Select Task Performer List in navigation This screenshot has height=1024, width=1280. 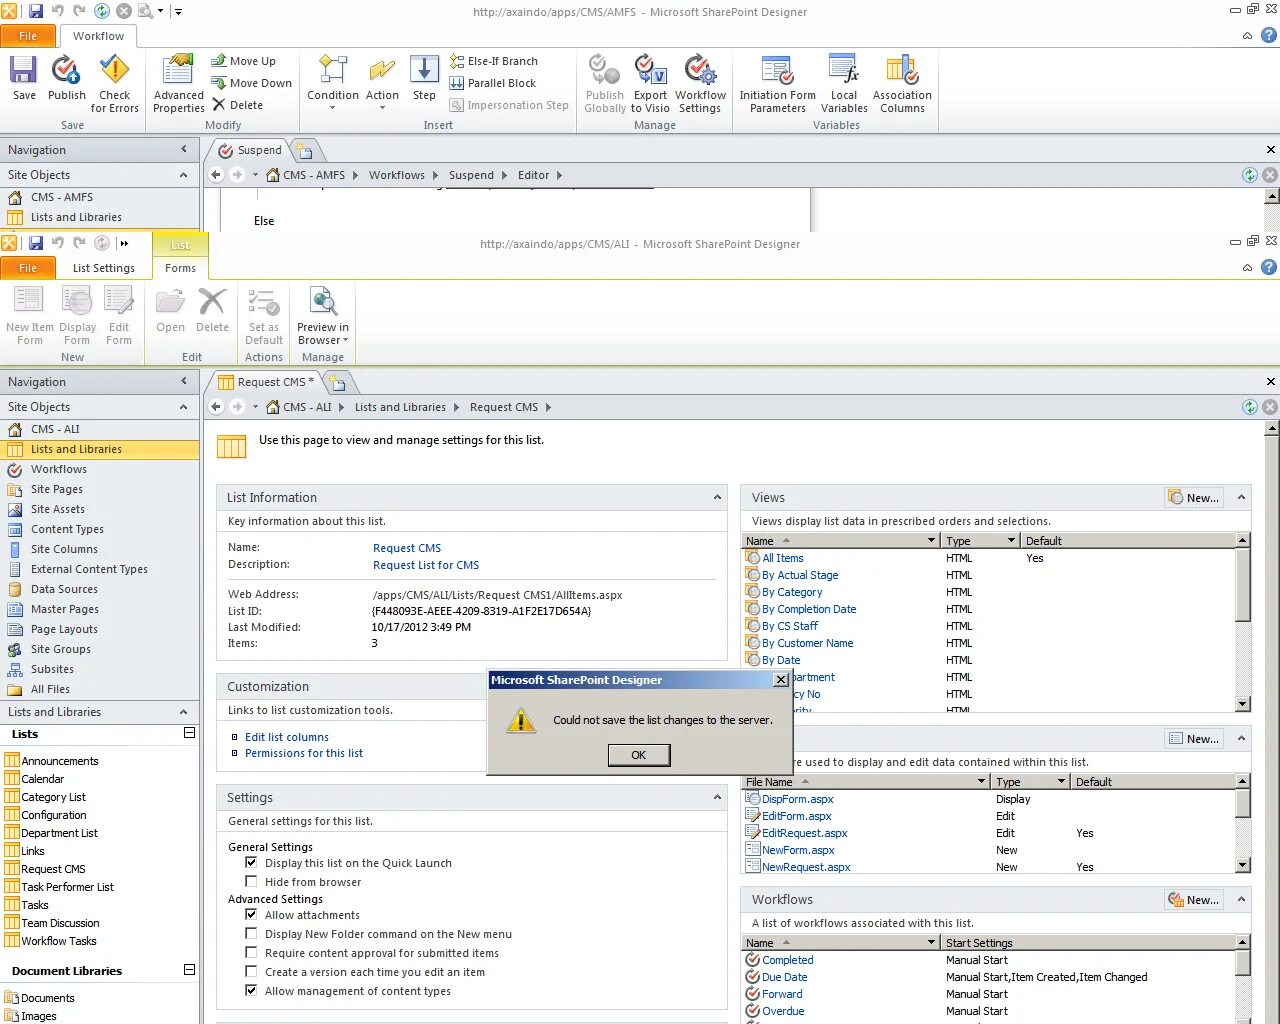68,887
